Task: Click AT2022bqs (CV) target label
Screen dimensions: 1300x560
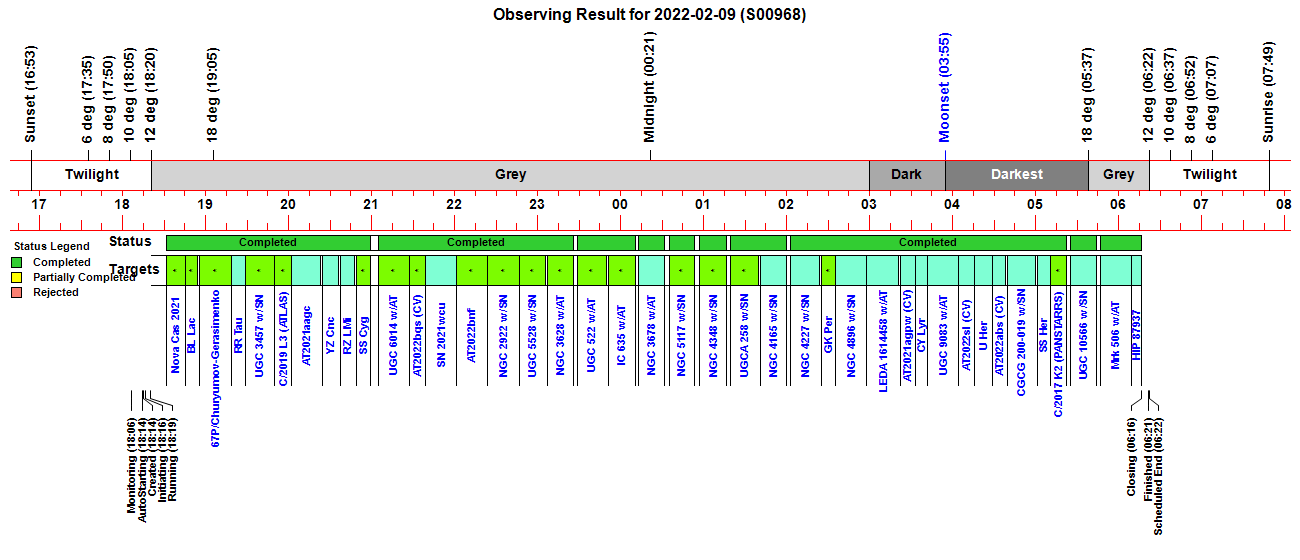Action: click(417, 338)
